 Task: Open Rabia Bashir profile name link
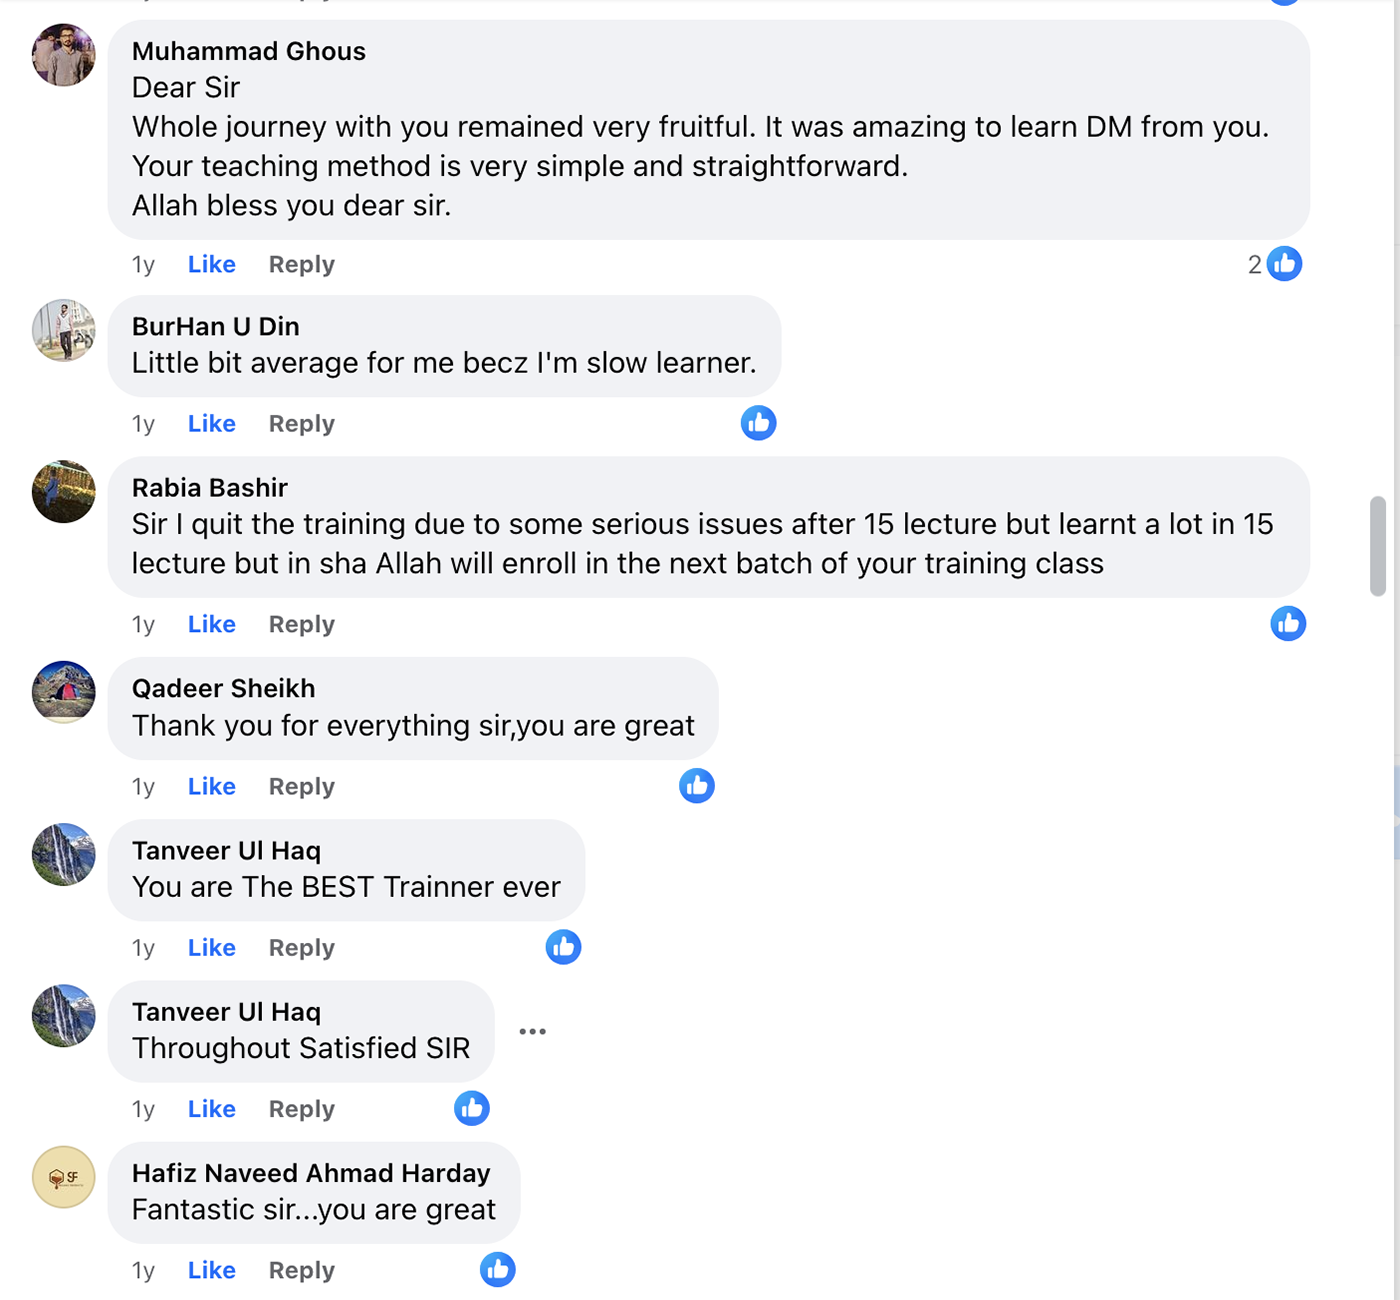coord(209,488)
